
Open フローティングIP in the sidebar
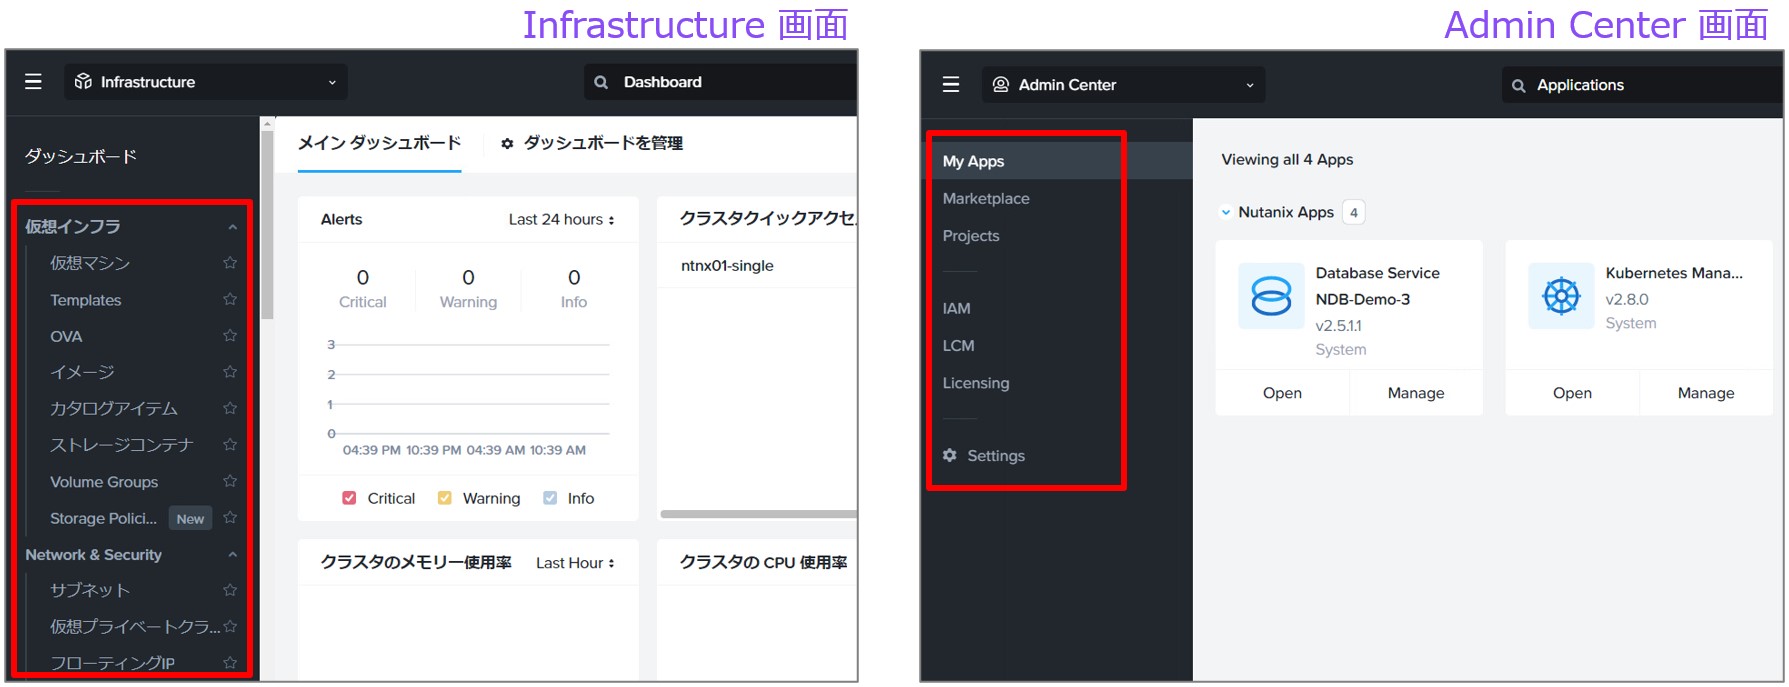coord(112,663)
